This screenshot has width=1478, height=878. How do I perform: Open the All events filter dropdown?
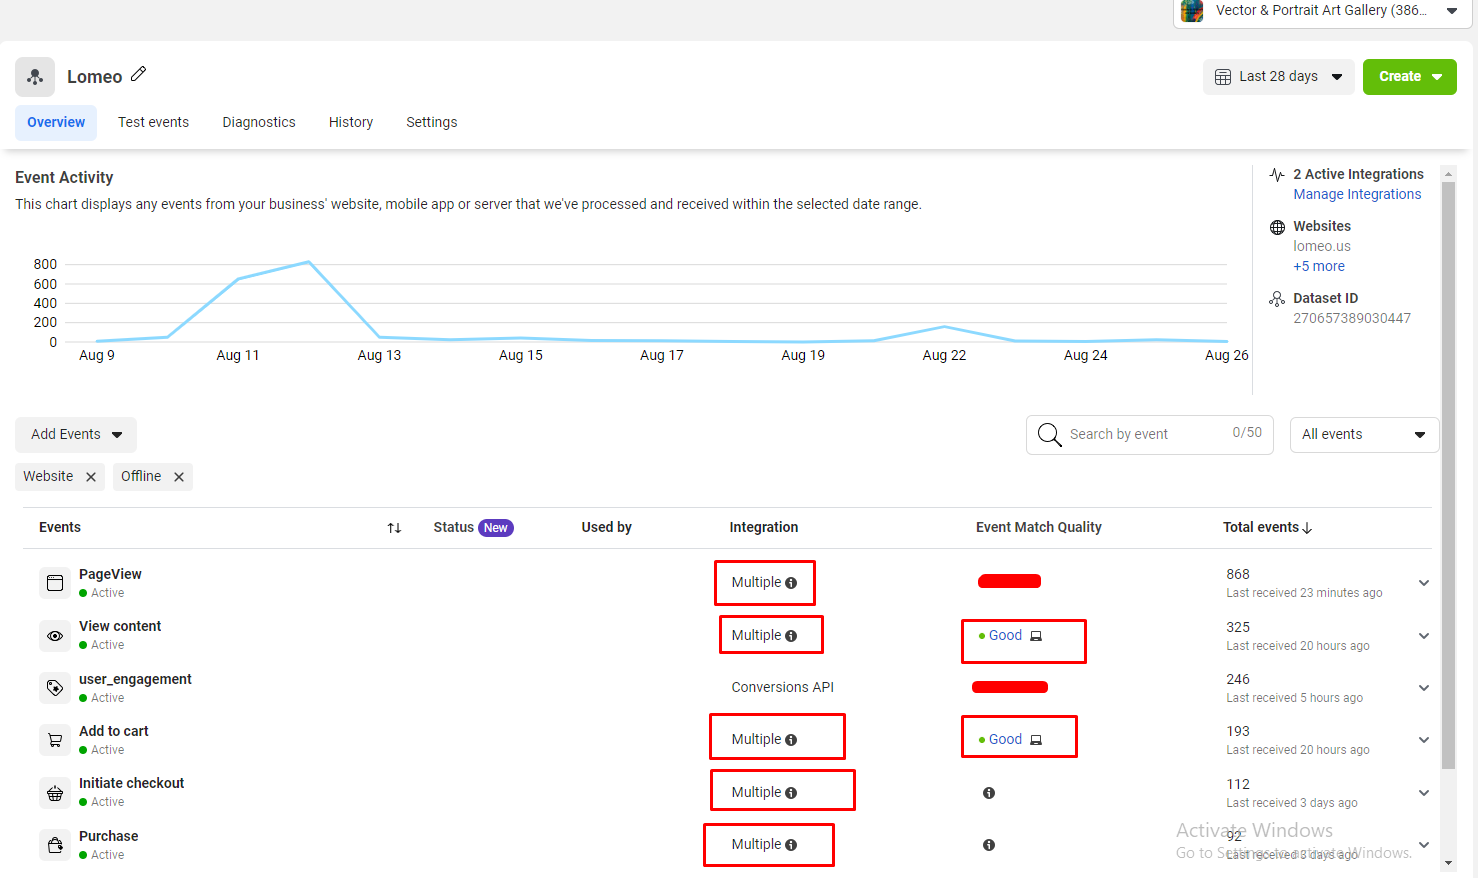[1363, 435]
